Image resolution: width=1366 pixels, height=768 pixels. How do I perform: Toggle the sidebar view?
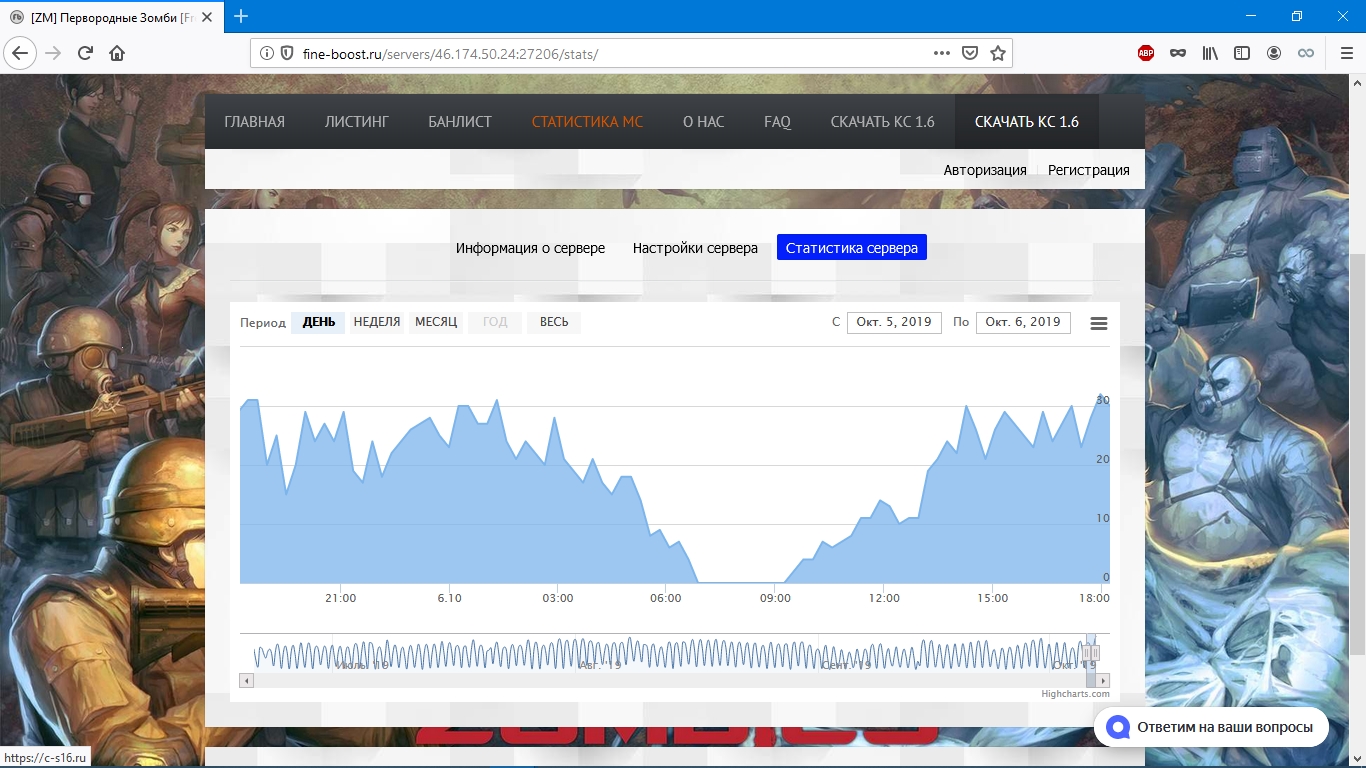pyautogui.click(x=1242, y=53)
